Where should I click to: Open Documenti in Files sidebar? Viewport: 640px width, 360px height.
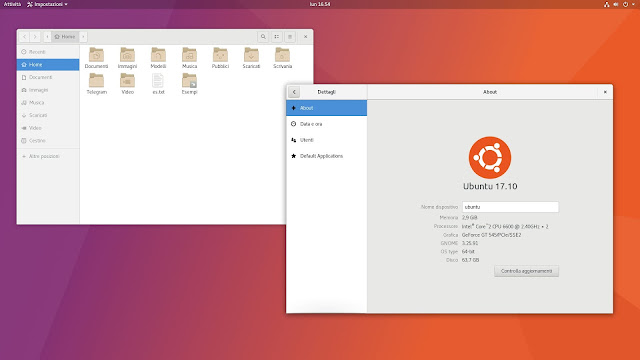coord(48,77)
